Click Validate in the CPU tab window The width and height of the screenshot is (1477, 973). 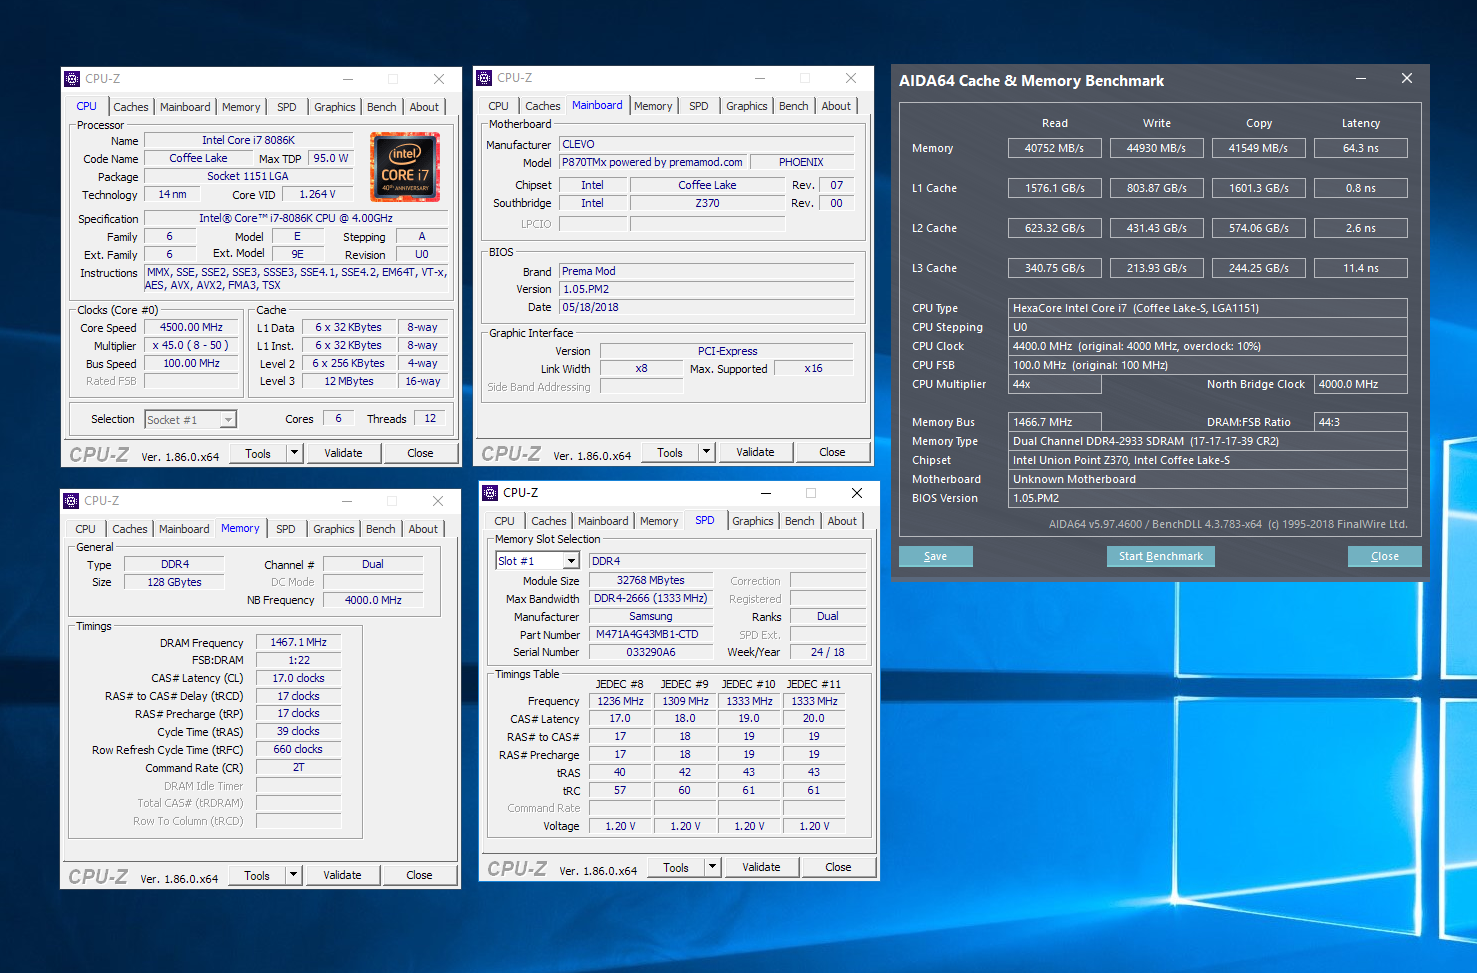click(343, 453)
